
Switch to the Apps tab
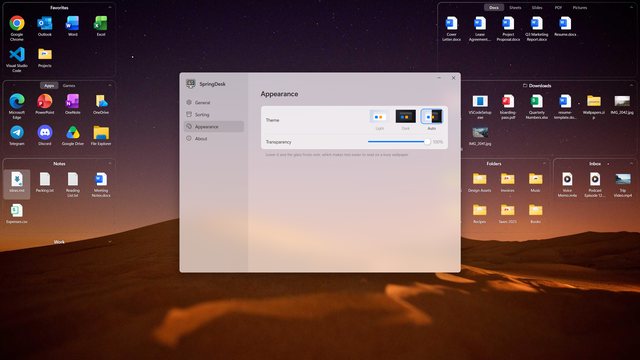(x=49, y=86)
